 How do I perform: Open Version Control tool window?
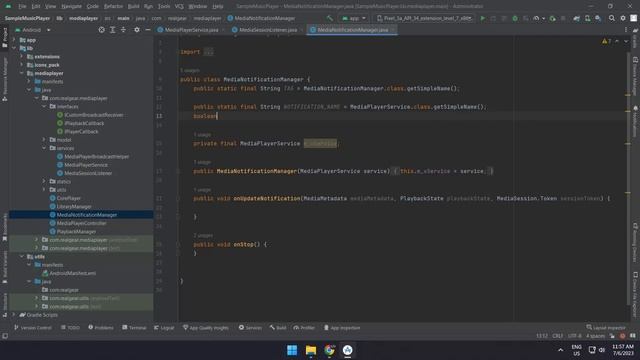33,327
